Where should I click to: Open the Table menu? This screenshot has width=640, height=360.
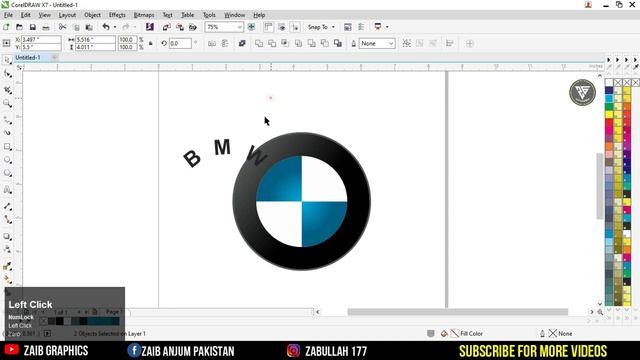(187, 15)
